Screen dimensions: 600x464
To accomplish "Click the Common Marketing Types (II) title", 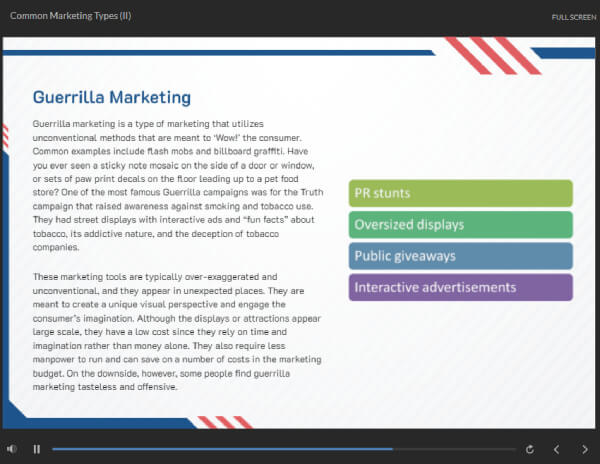I will (x=70, y=16).
